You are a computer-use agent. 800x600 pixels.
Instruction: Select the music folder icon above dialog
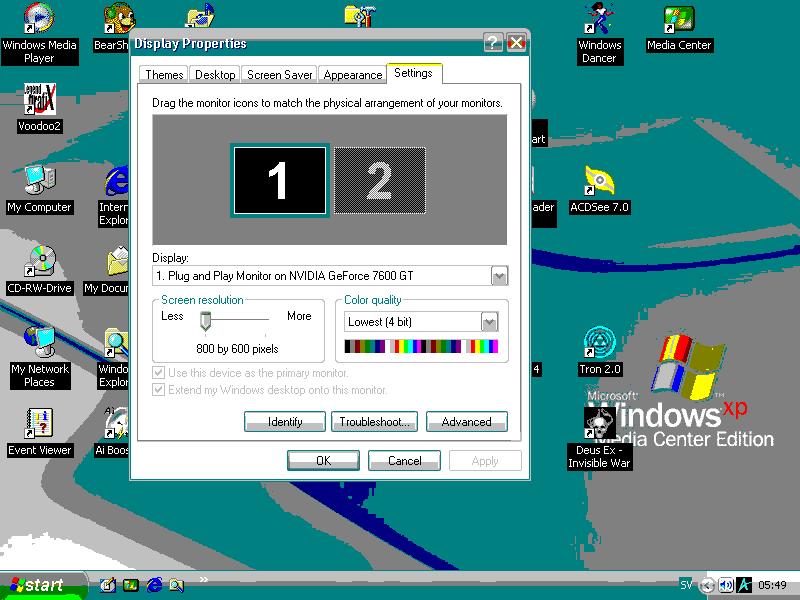tap(201, 15)
